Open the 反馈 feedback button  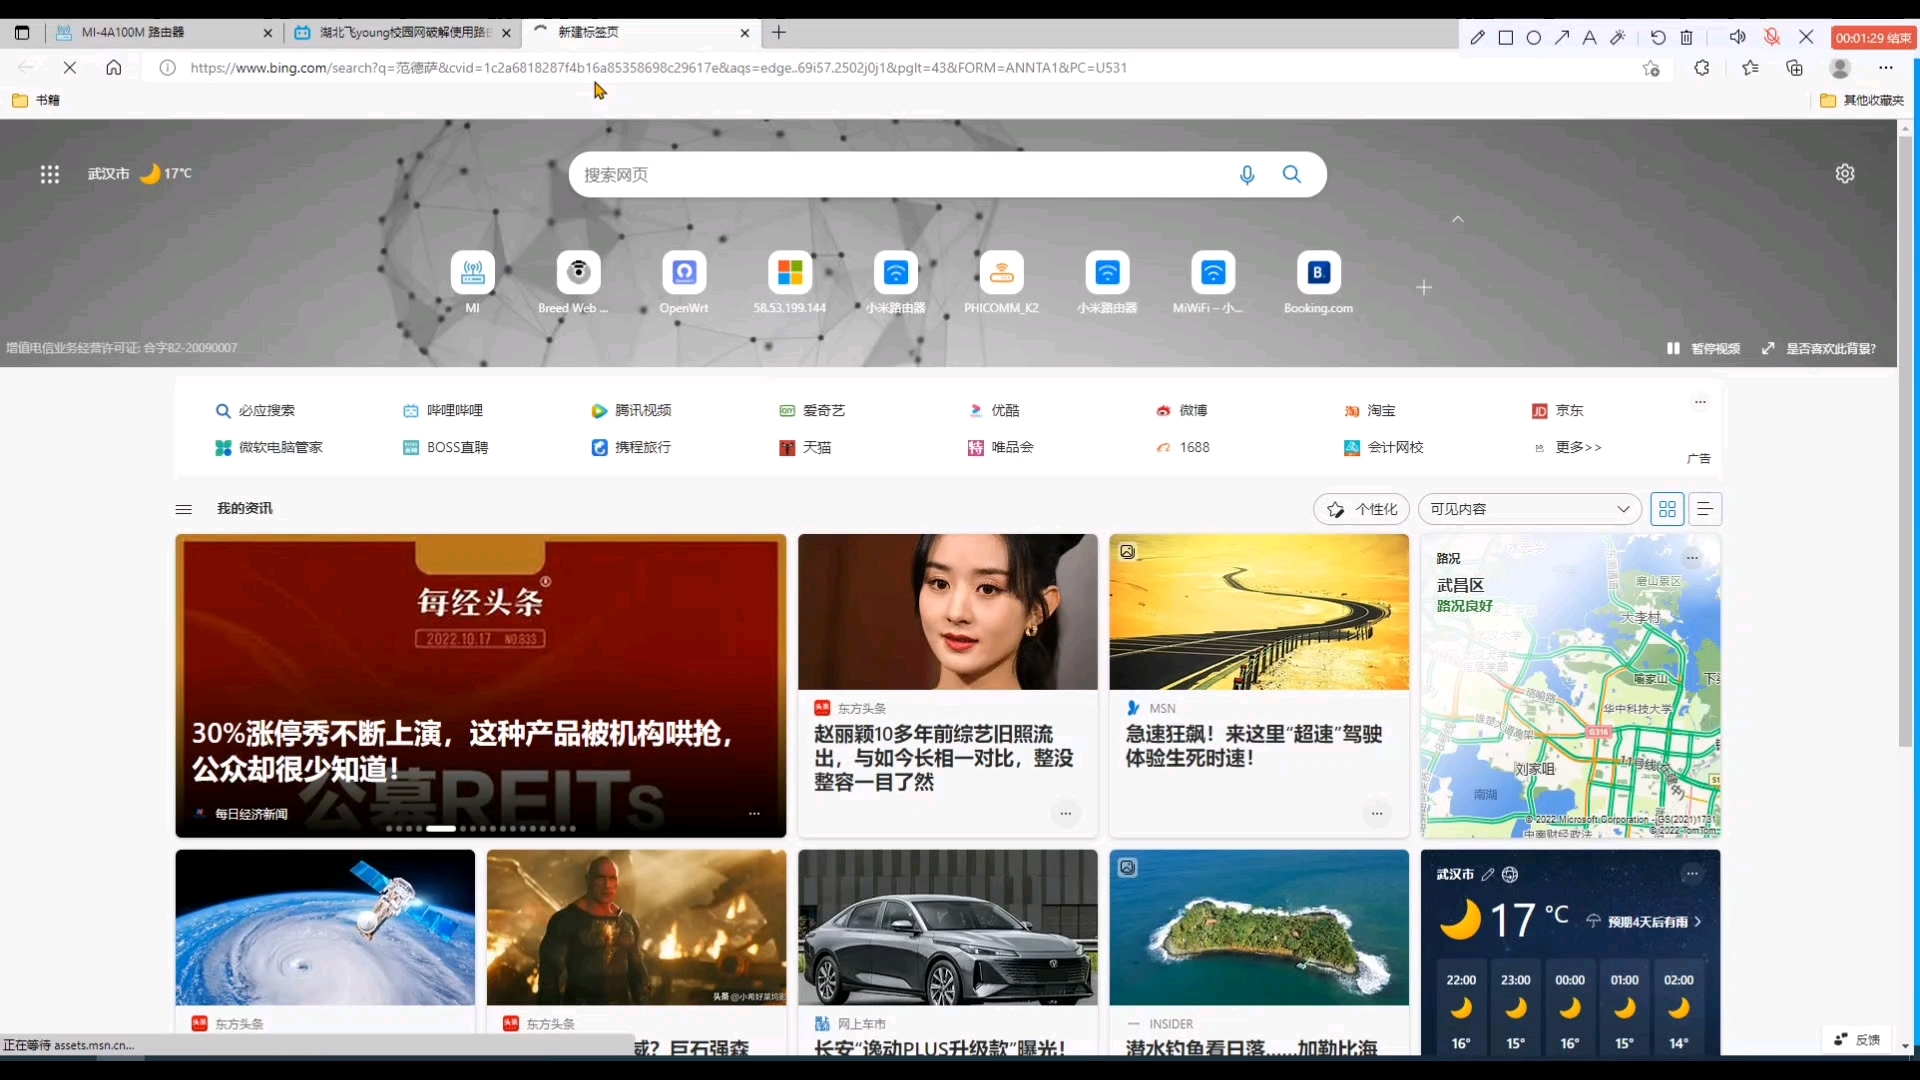coord(1857,1040)
